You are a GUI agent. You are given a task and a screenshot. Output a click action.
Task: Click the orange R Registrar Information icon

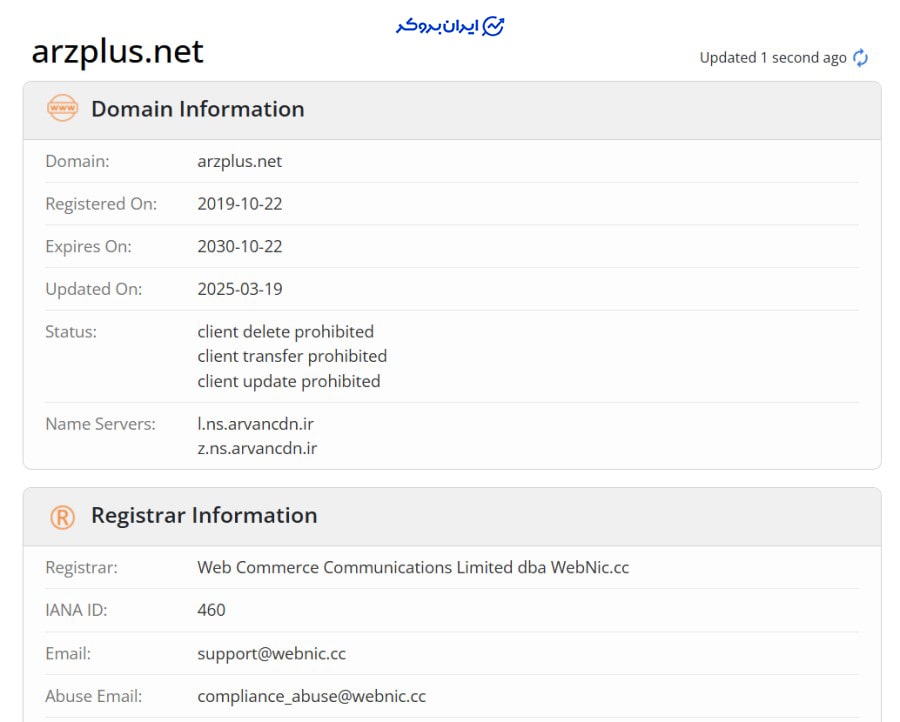62,517
